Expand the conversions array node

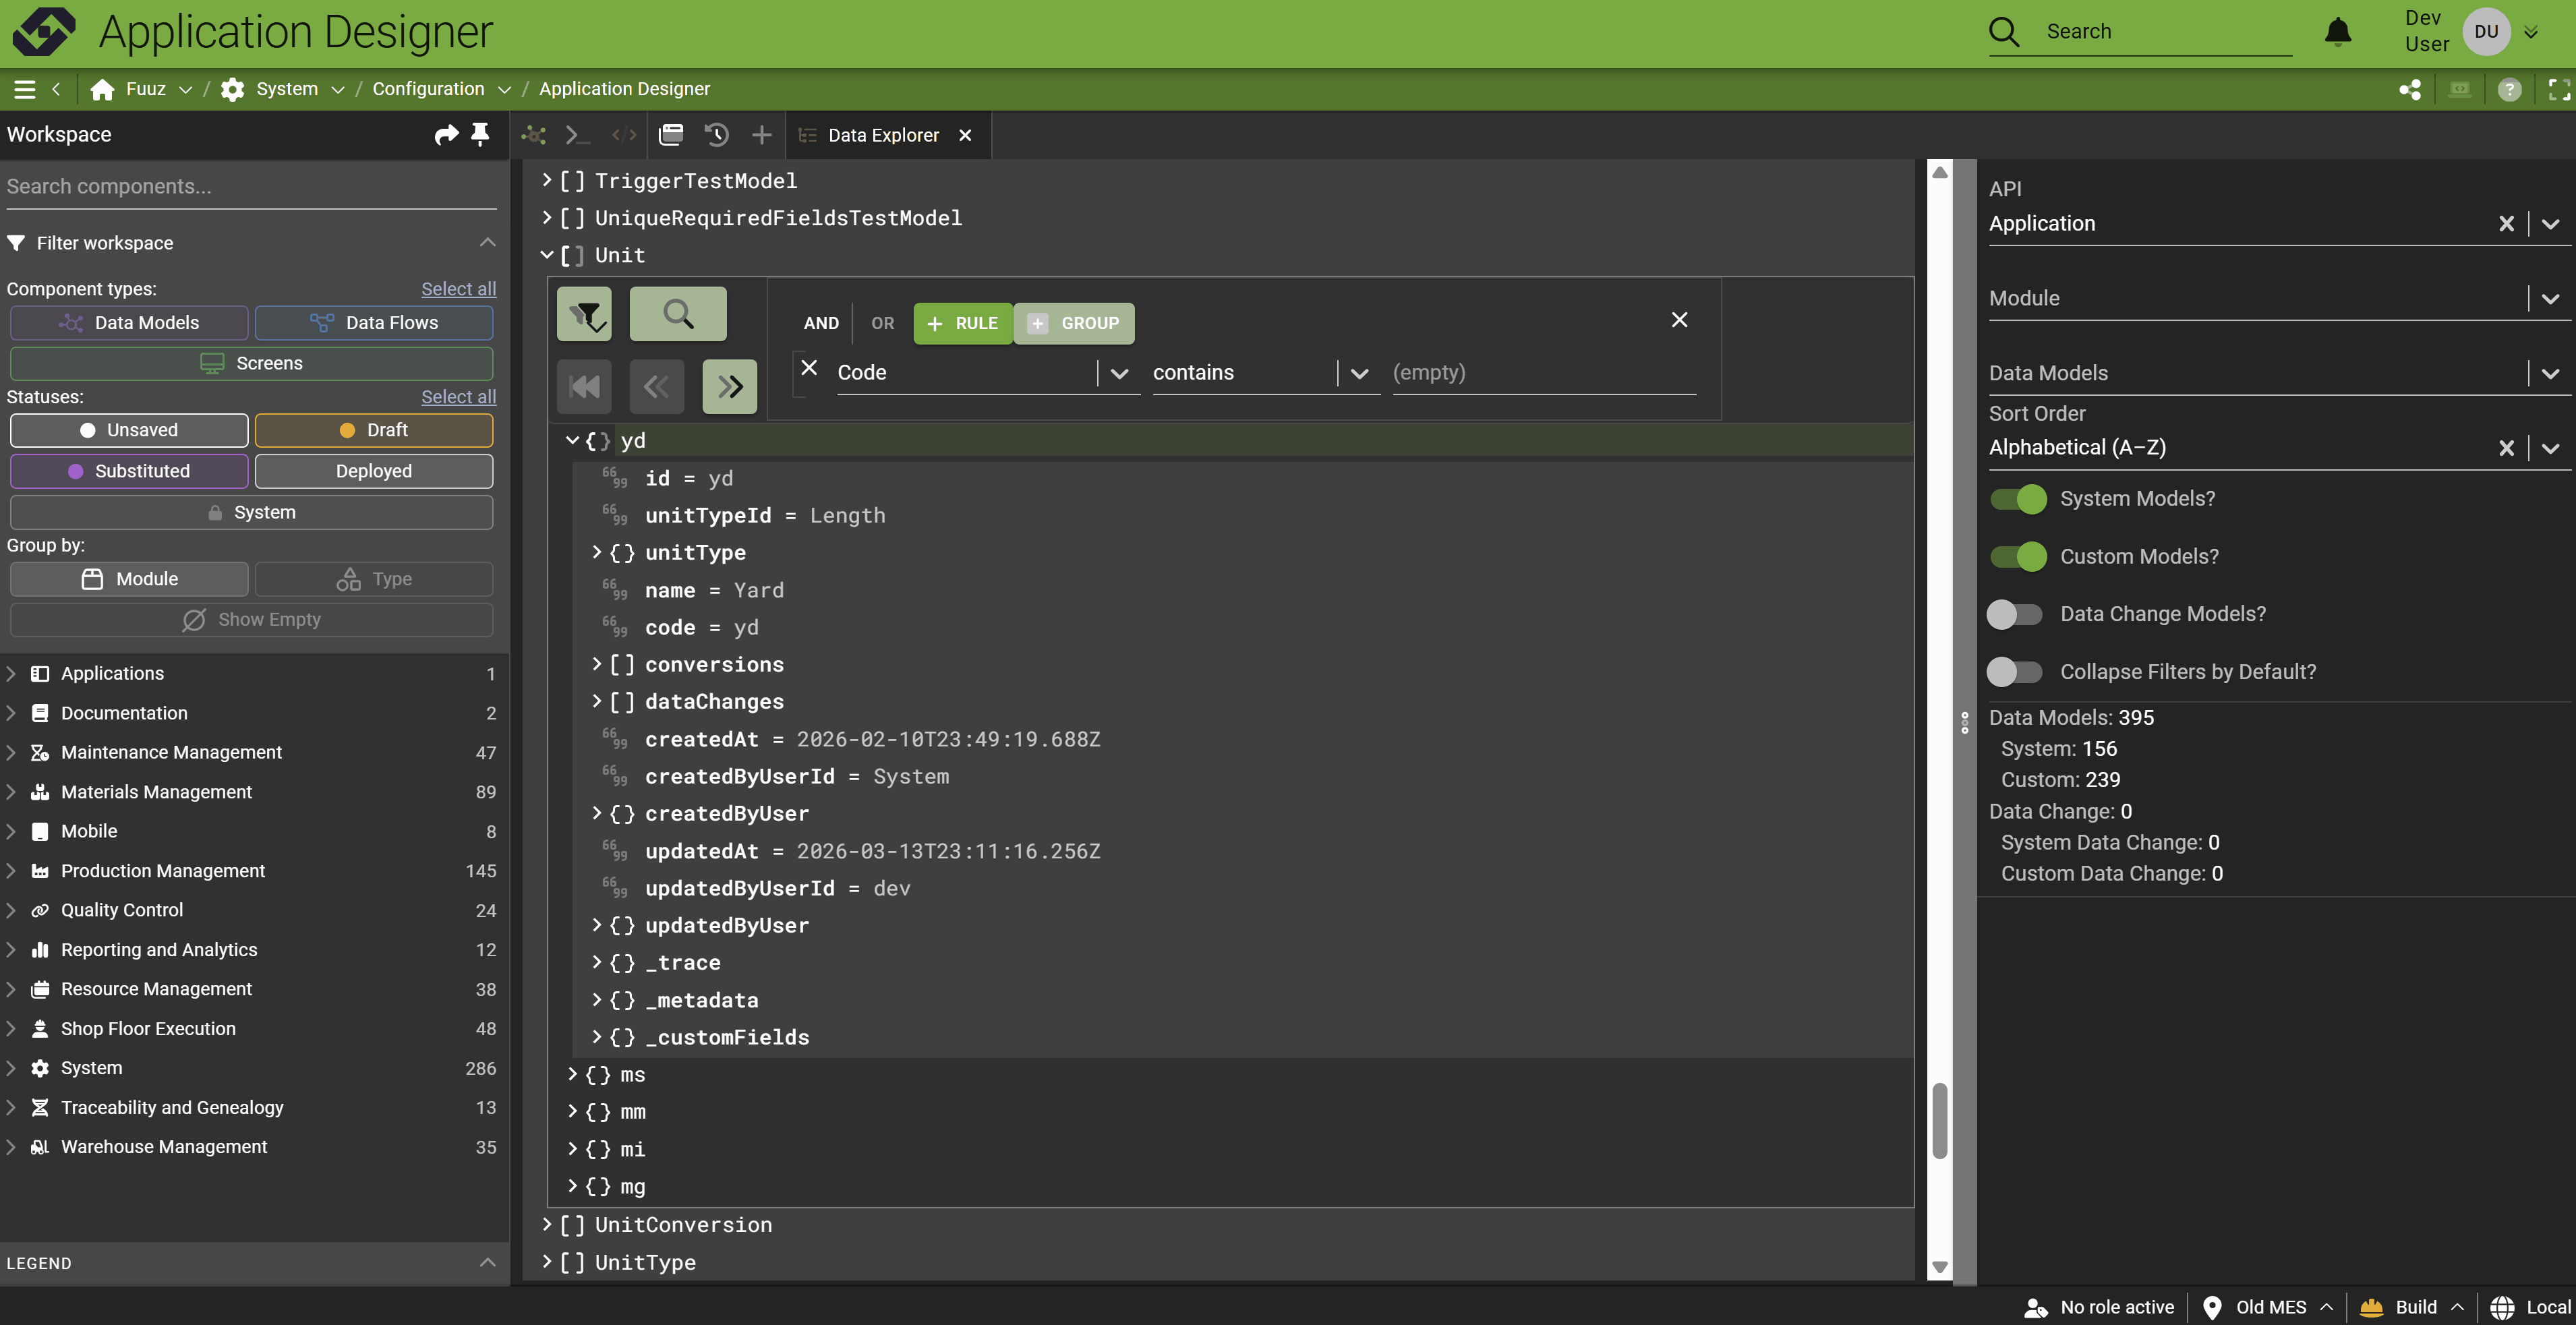click(x=597, y=664)
